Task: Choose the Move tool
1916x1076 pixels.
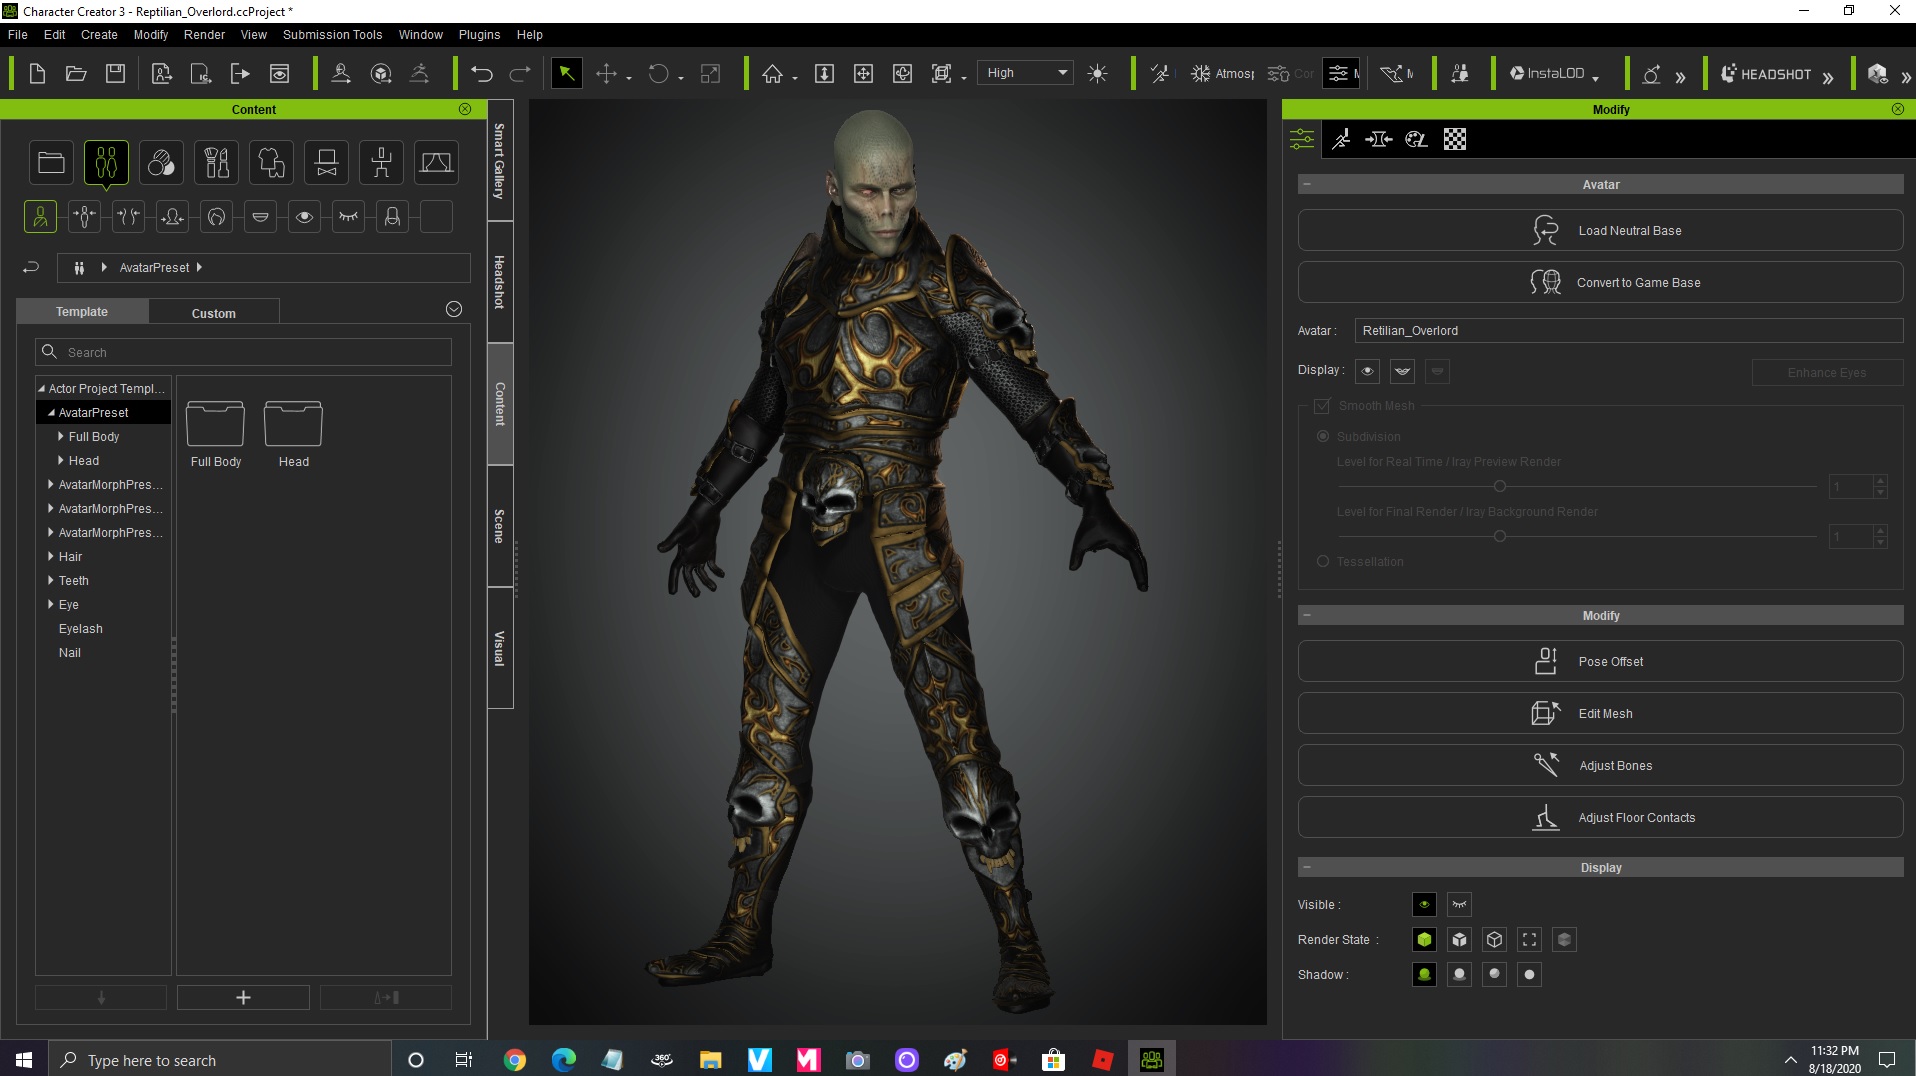Action: (606, 73)
